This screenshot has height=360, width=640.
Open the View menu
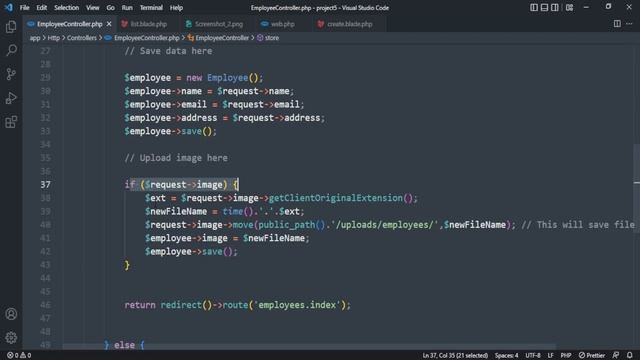(x=93, y=7)
